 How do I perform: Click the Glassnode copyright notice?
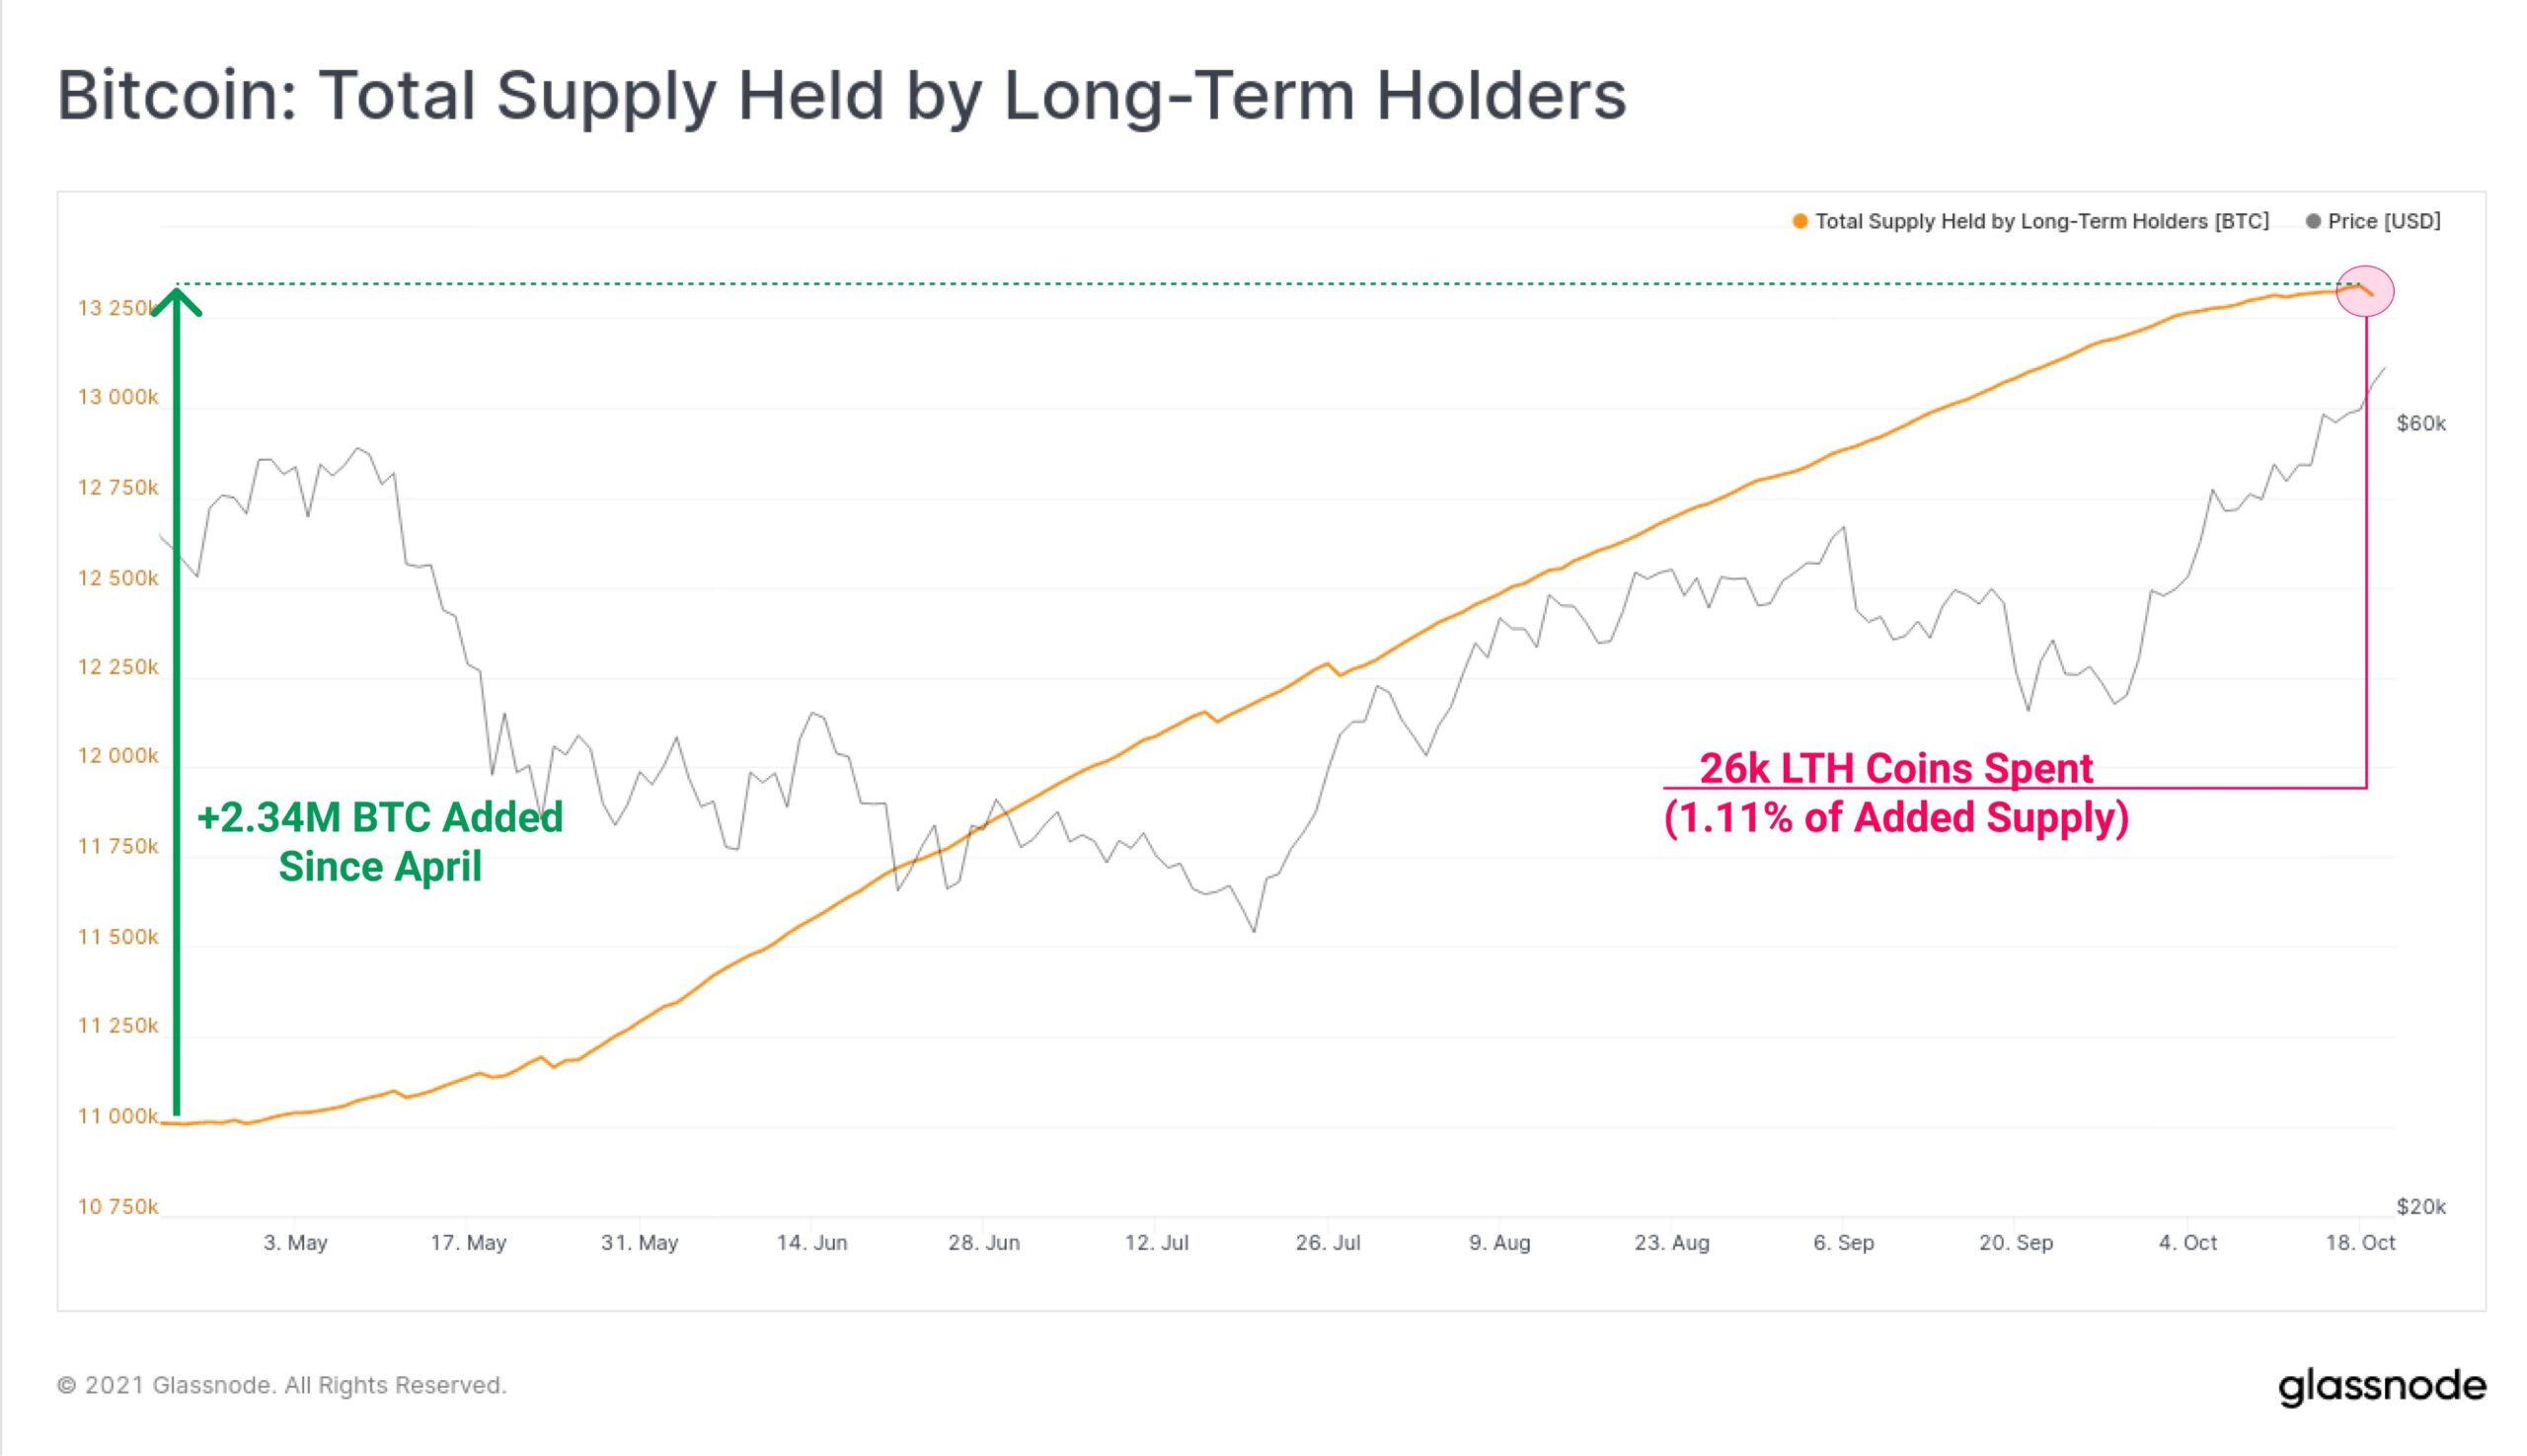point(282,1386)
